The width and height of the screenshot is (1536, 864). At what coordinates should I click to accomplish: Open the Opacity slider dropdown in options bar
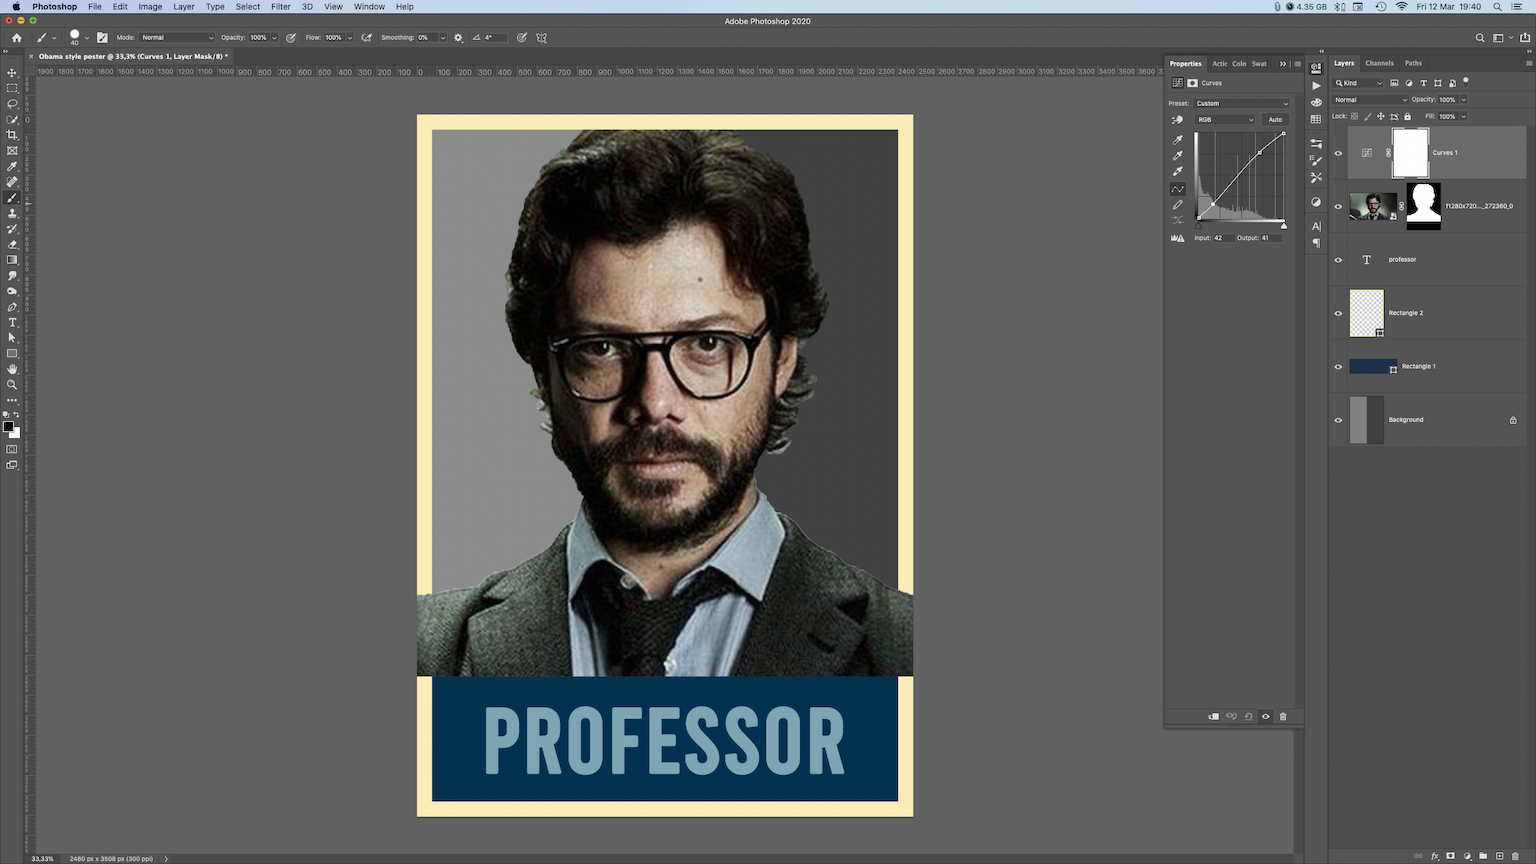(273, 38)
